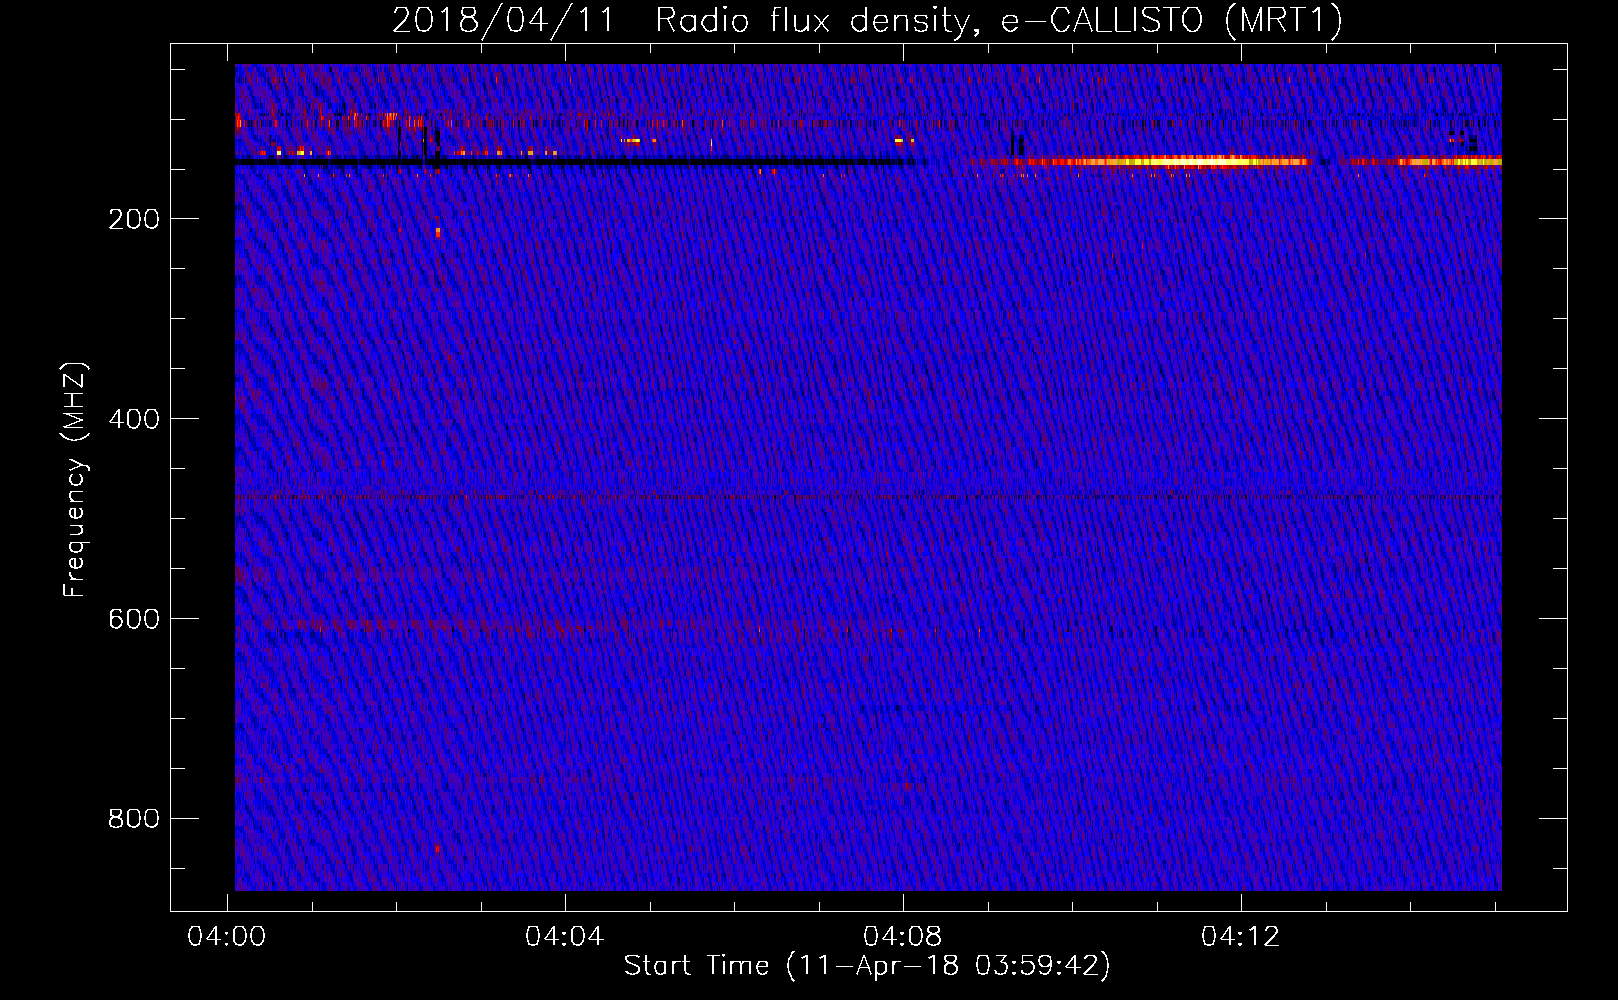
Task: Click the bright yellow emission band near 04:11
Action: [x=1180, y=161]
